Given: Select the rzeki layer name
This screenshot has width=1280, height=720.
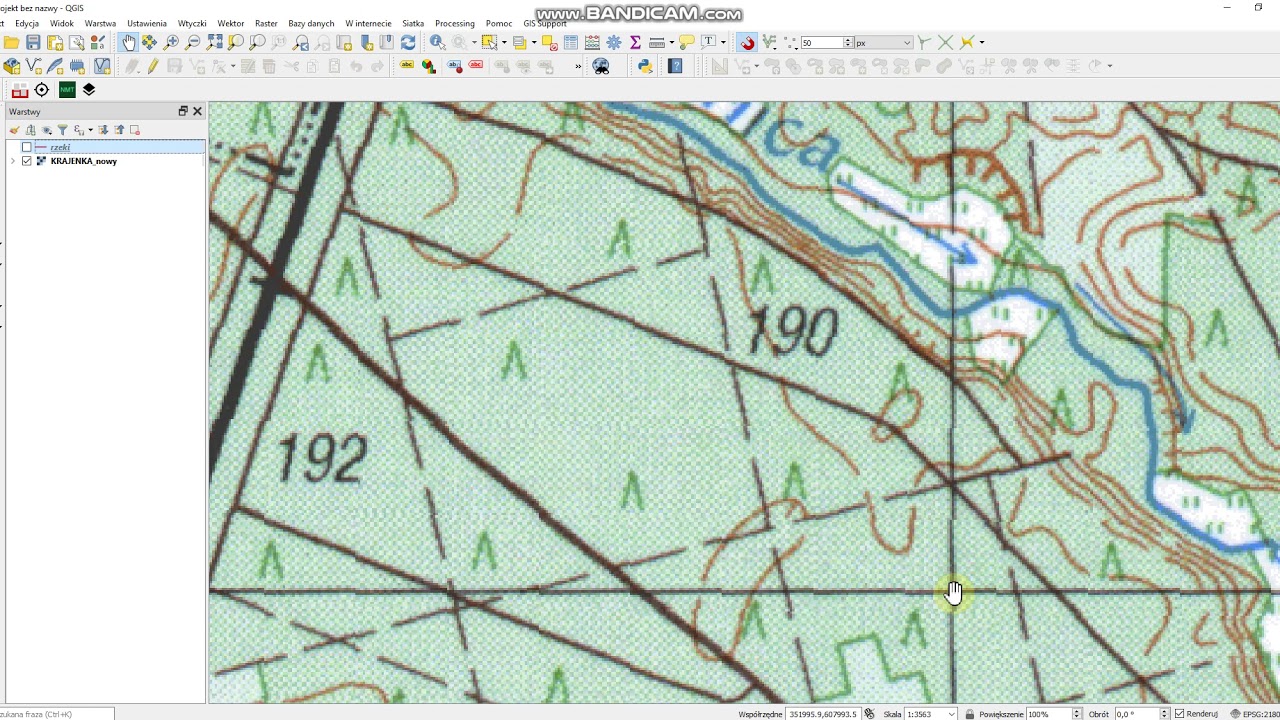Looking at the screenshot, I should pyautogui.click(x=60, y=147).
